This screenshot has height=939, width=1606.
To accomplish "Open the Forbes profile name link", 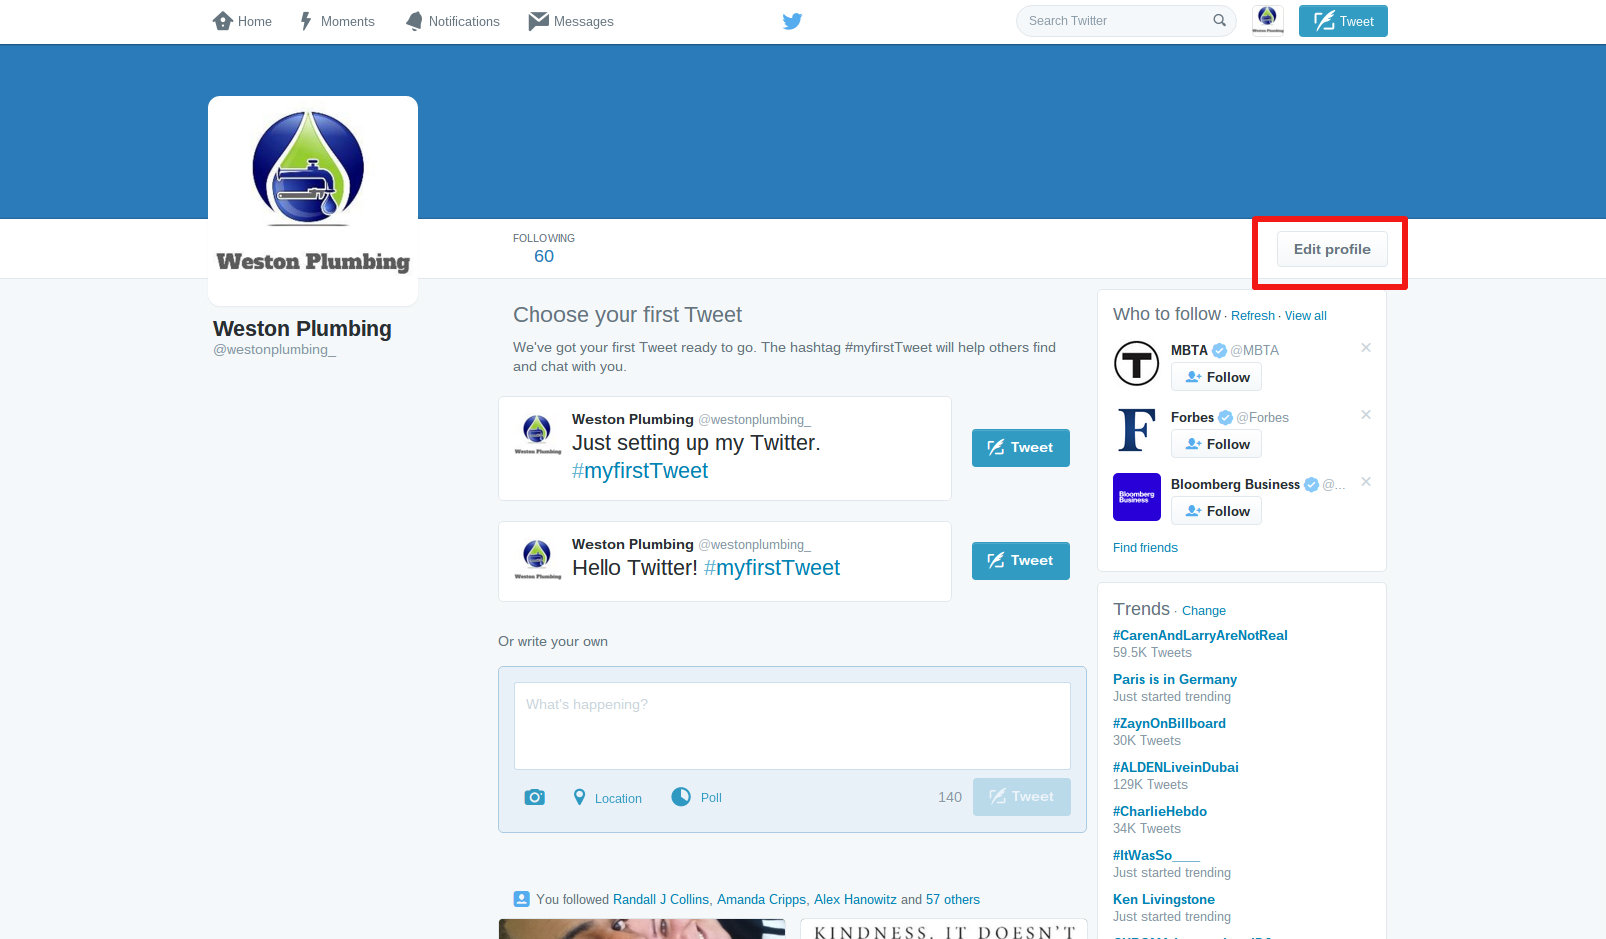I will tap(1192, 417).
